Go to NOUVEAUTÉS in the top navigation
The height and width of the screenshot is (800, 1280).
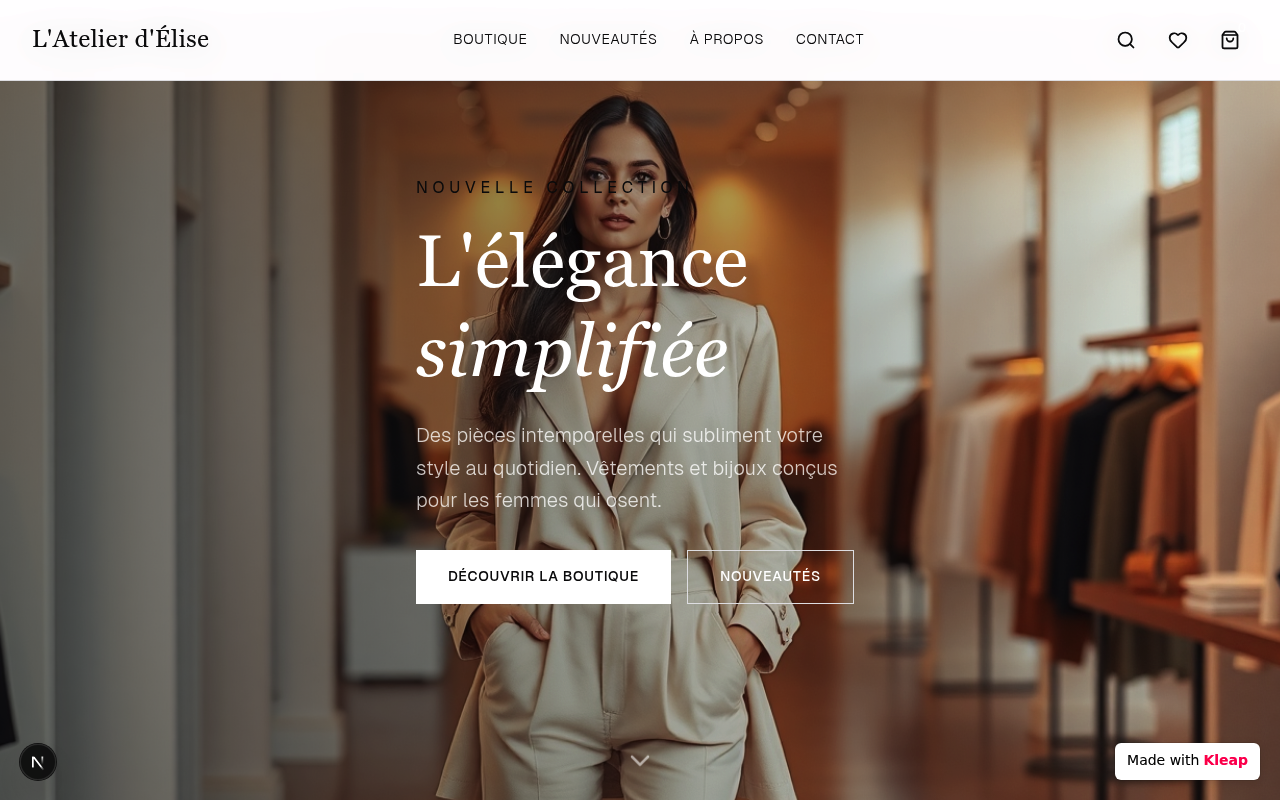(x=608, y=40)
